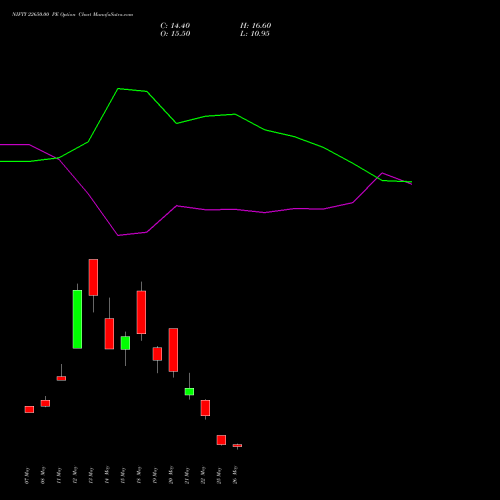Click the last red candle for 26 May
The image size is (500, 500).
[x=237, y=445]
